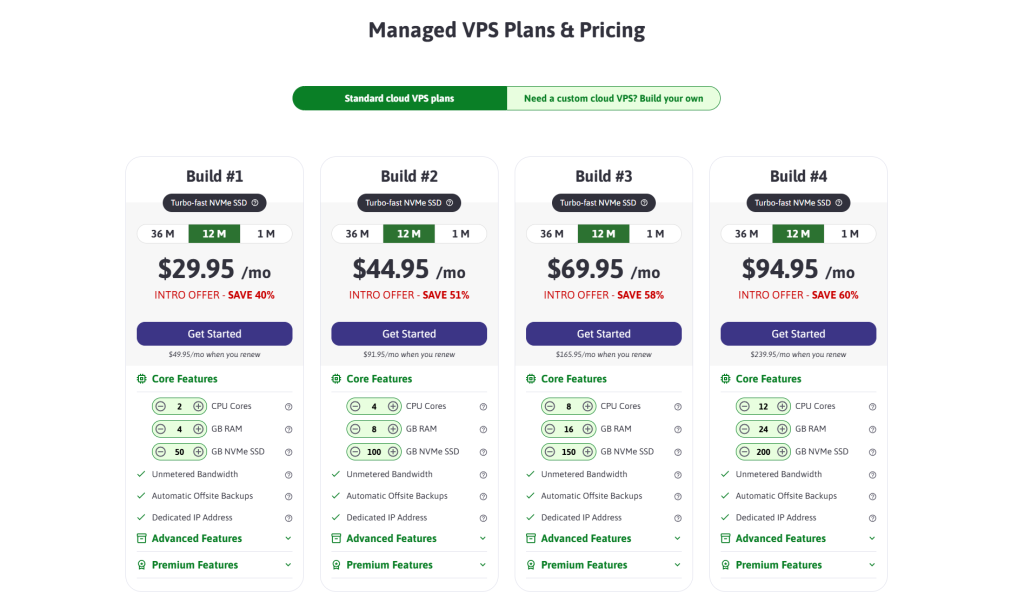Decrease GB RAM in Build #2
The width and height of the screenshot is (1024, 614).
point(355,429)
